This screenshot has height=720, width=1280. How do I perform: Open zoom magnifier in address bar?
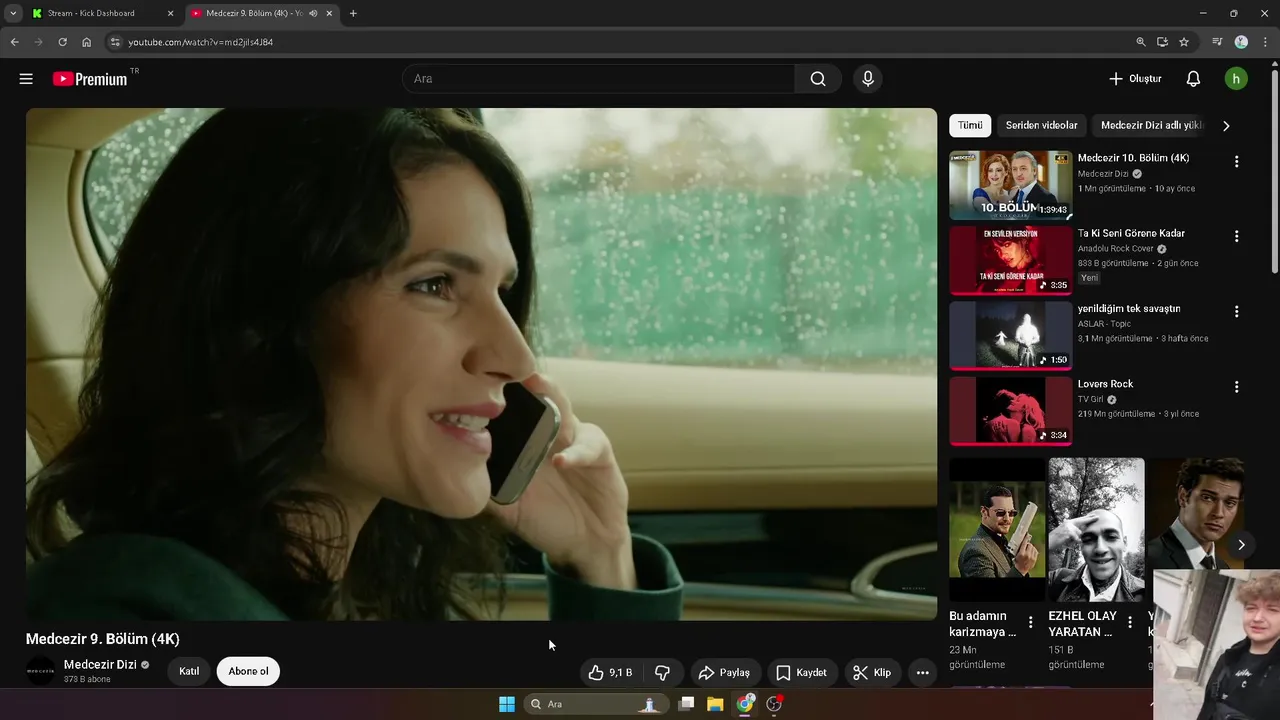[x=1141, y=42]
